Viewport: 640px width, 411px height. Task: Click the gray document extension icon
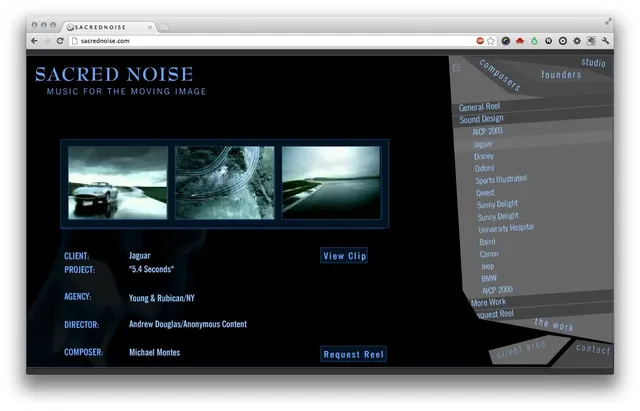[591, 41]
